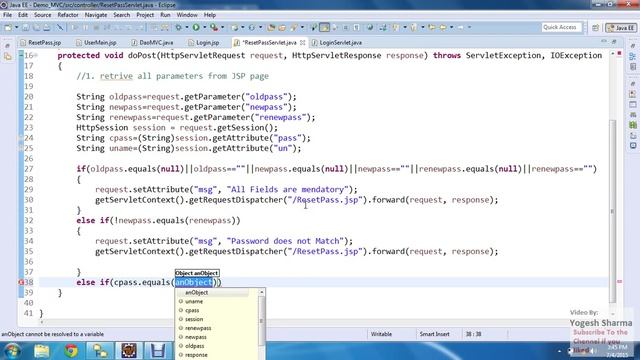
Task: Minimize the editor area
Action: tap(604, 42)
